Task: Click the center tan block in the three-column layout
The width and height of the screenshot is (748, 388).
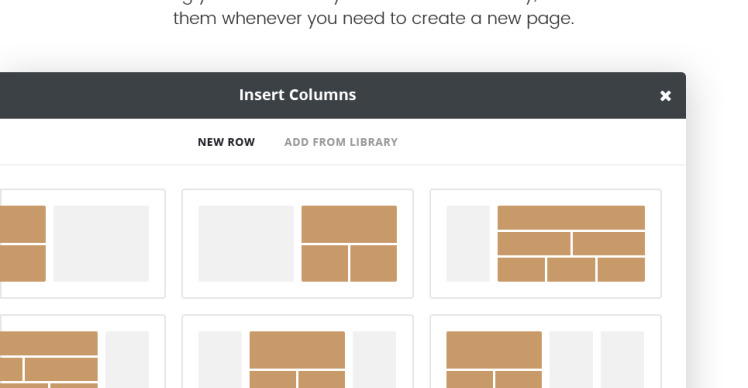Action: [297, 350]
